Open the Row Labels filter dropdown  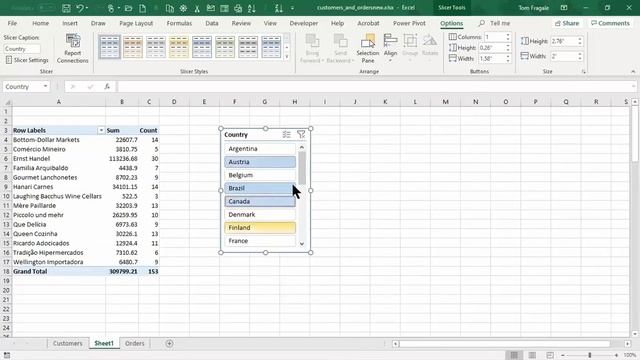click(x=101, y=130)
